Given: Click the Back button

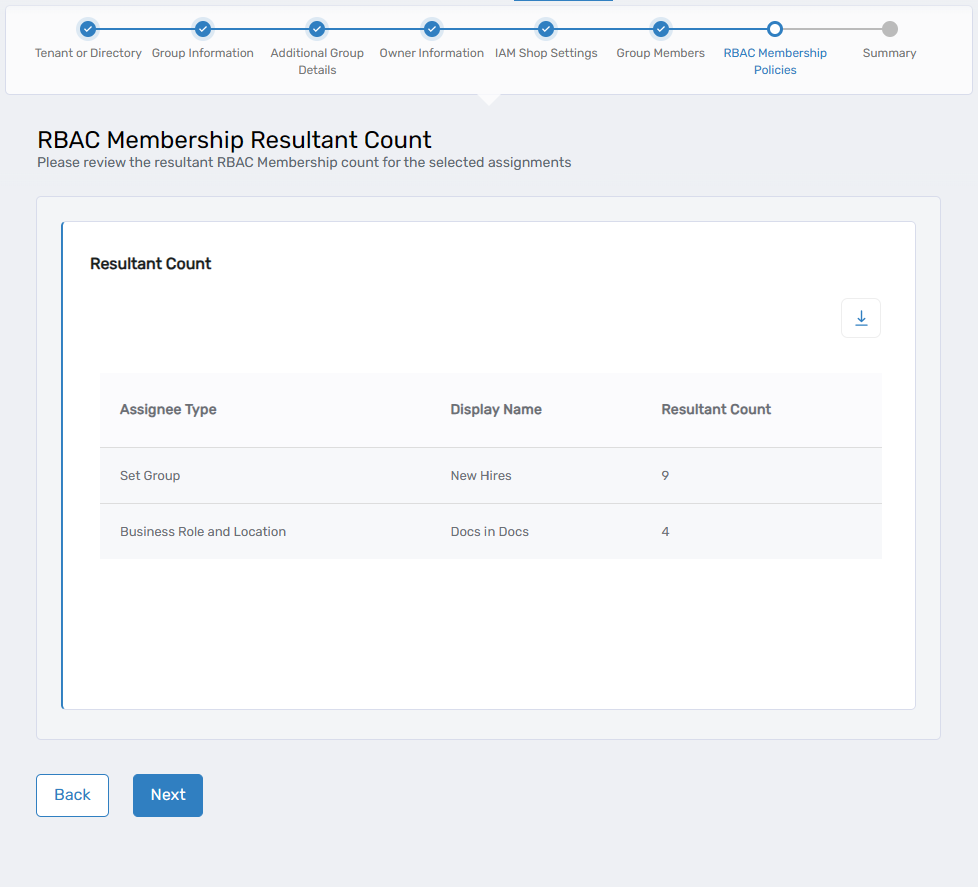Looking at the screenshot, I should pos(72,795).
